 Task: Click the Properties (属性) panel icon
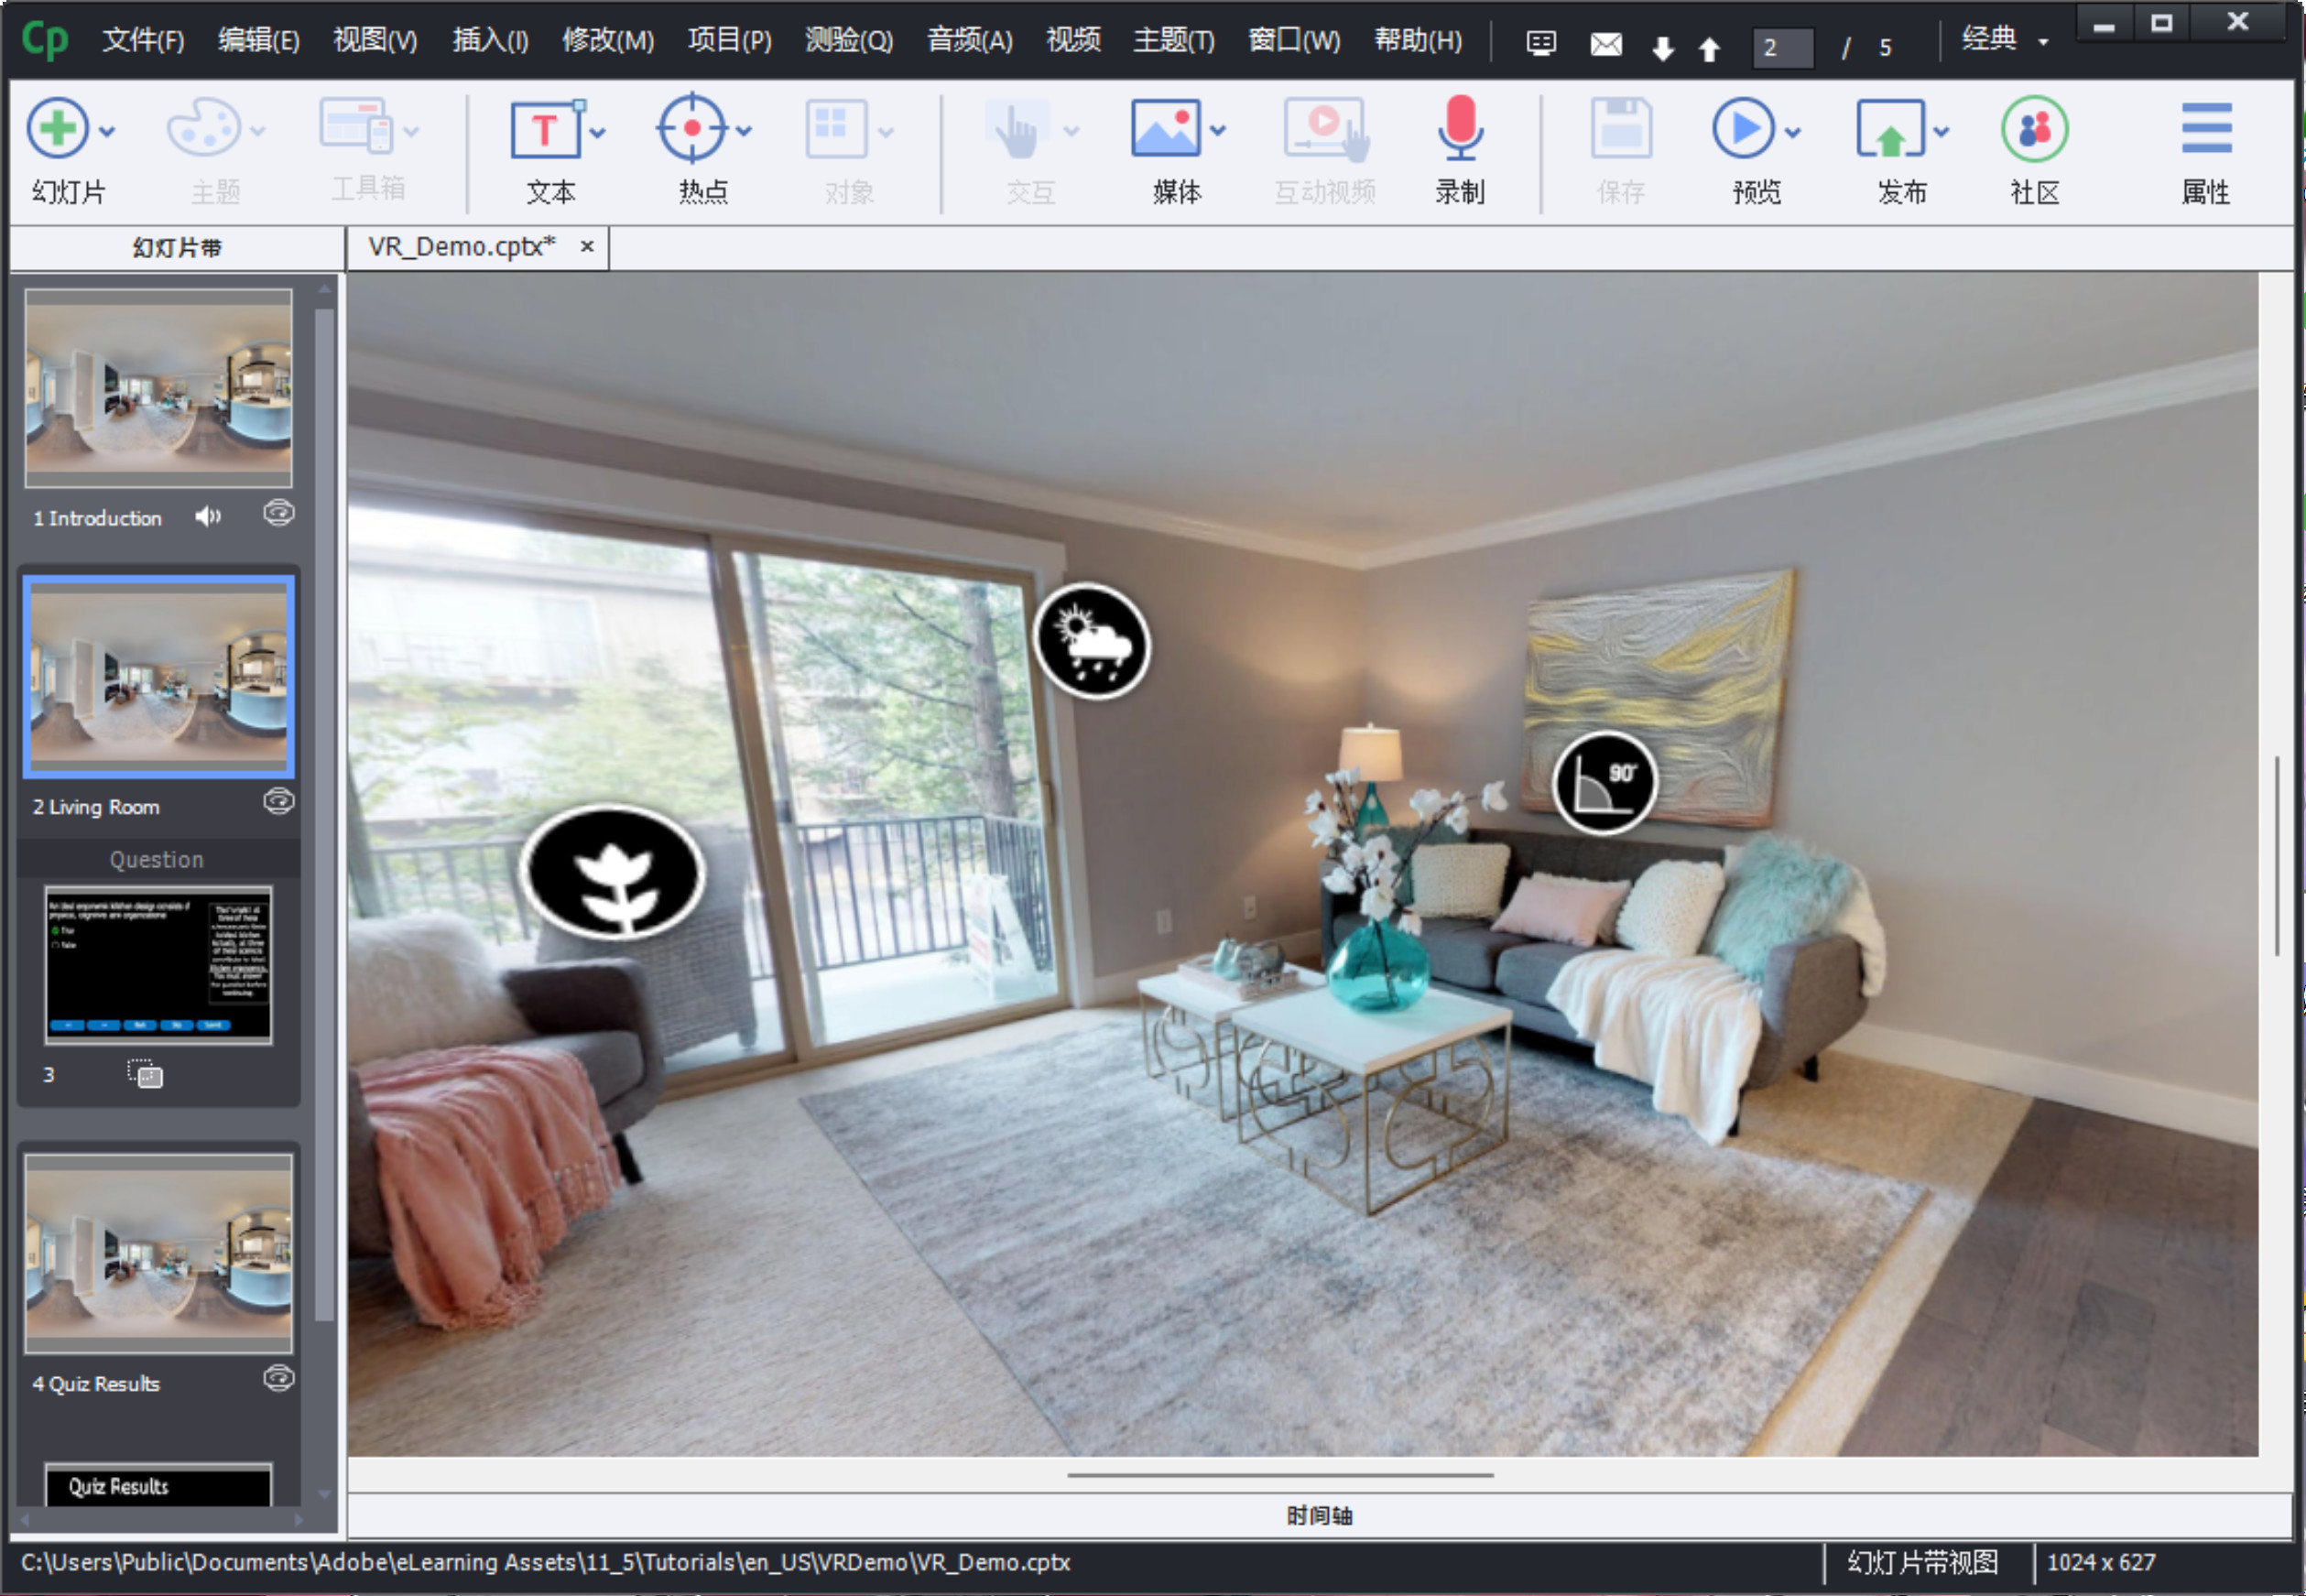click(x=2205, y=130)
